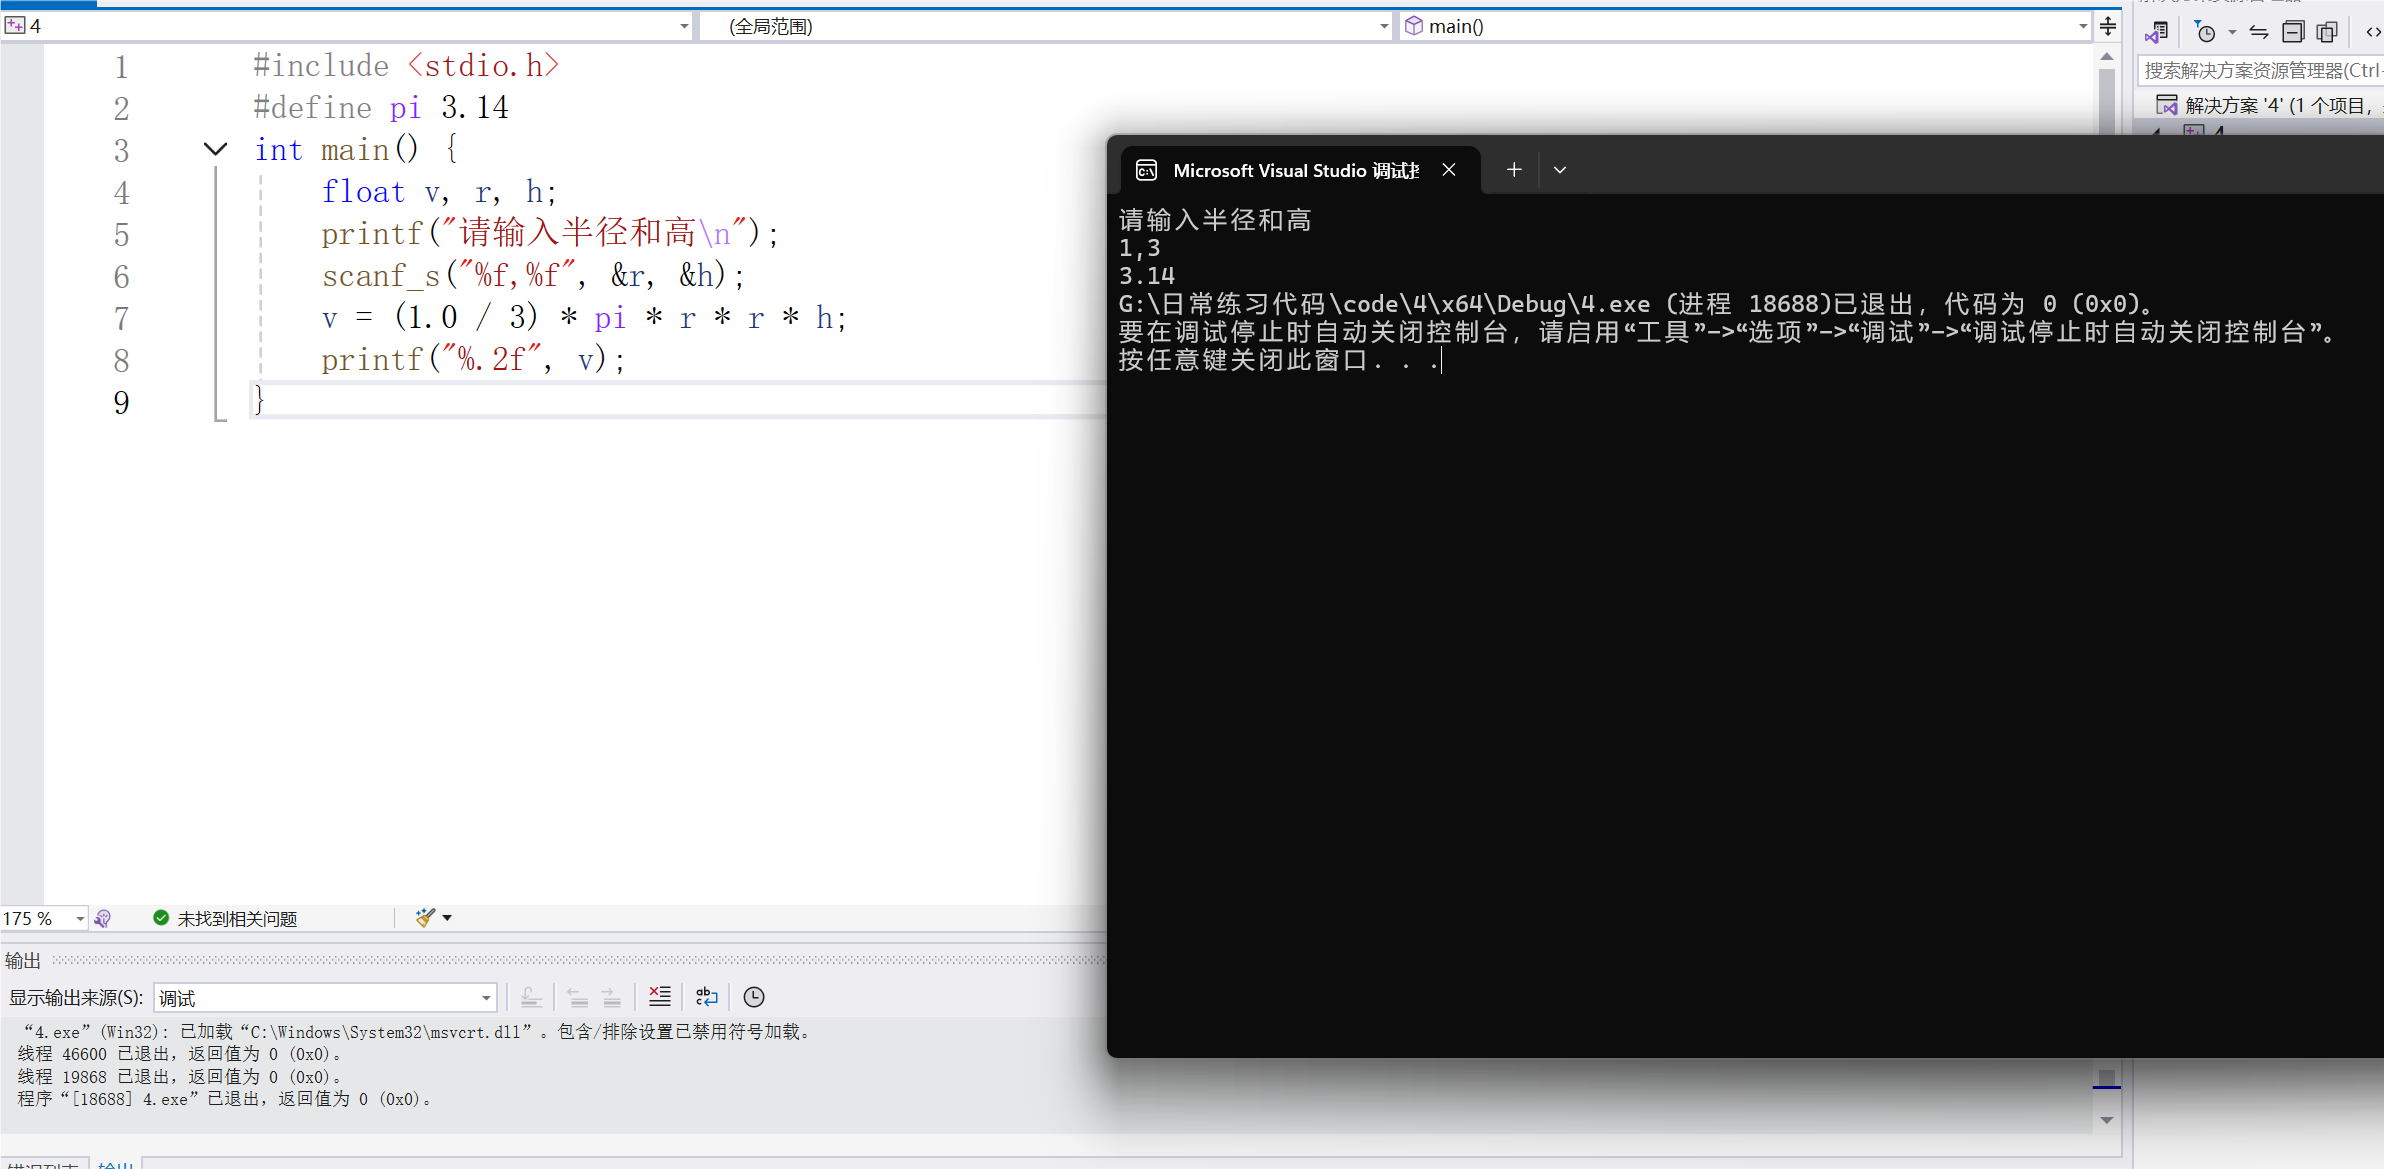
Task: Click the Microsoft Visual Studio debug console tab
Action: (1295, 170)
